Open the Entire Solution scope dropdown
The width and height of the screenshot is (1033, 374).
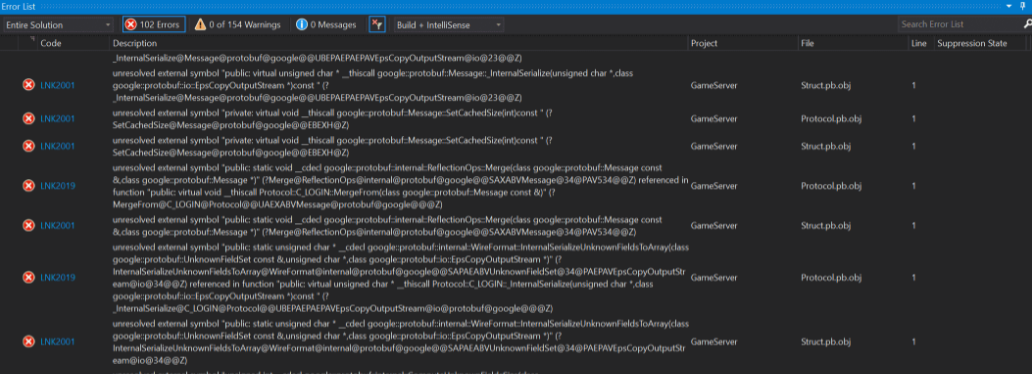pyautogui.click(x=59, y=24)
